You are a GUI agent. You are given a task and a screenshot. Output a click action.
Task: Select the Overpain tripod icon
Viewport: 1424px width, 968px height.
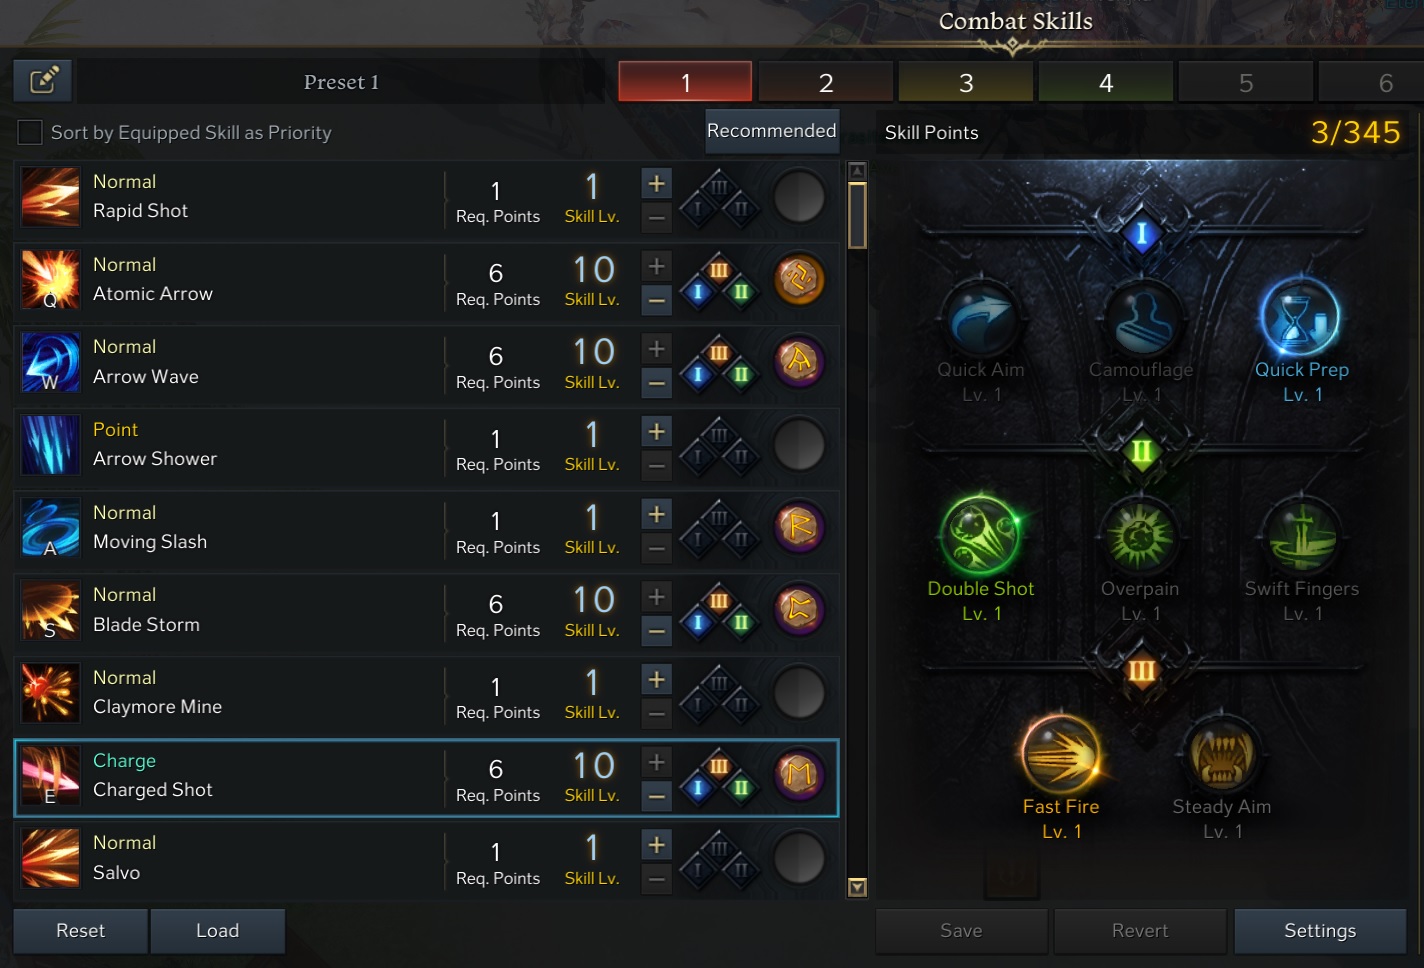coord(1140,537)
